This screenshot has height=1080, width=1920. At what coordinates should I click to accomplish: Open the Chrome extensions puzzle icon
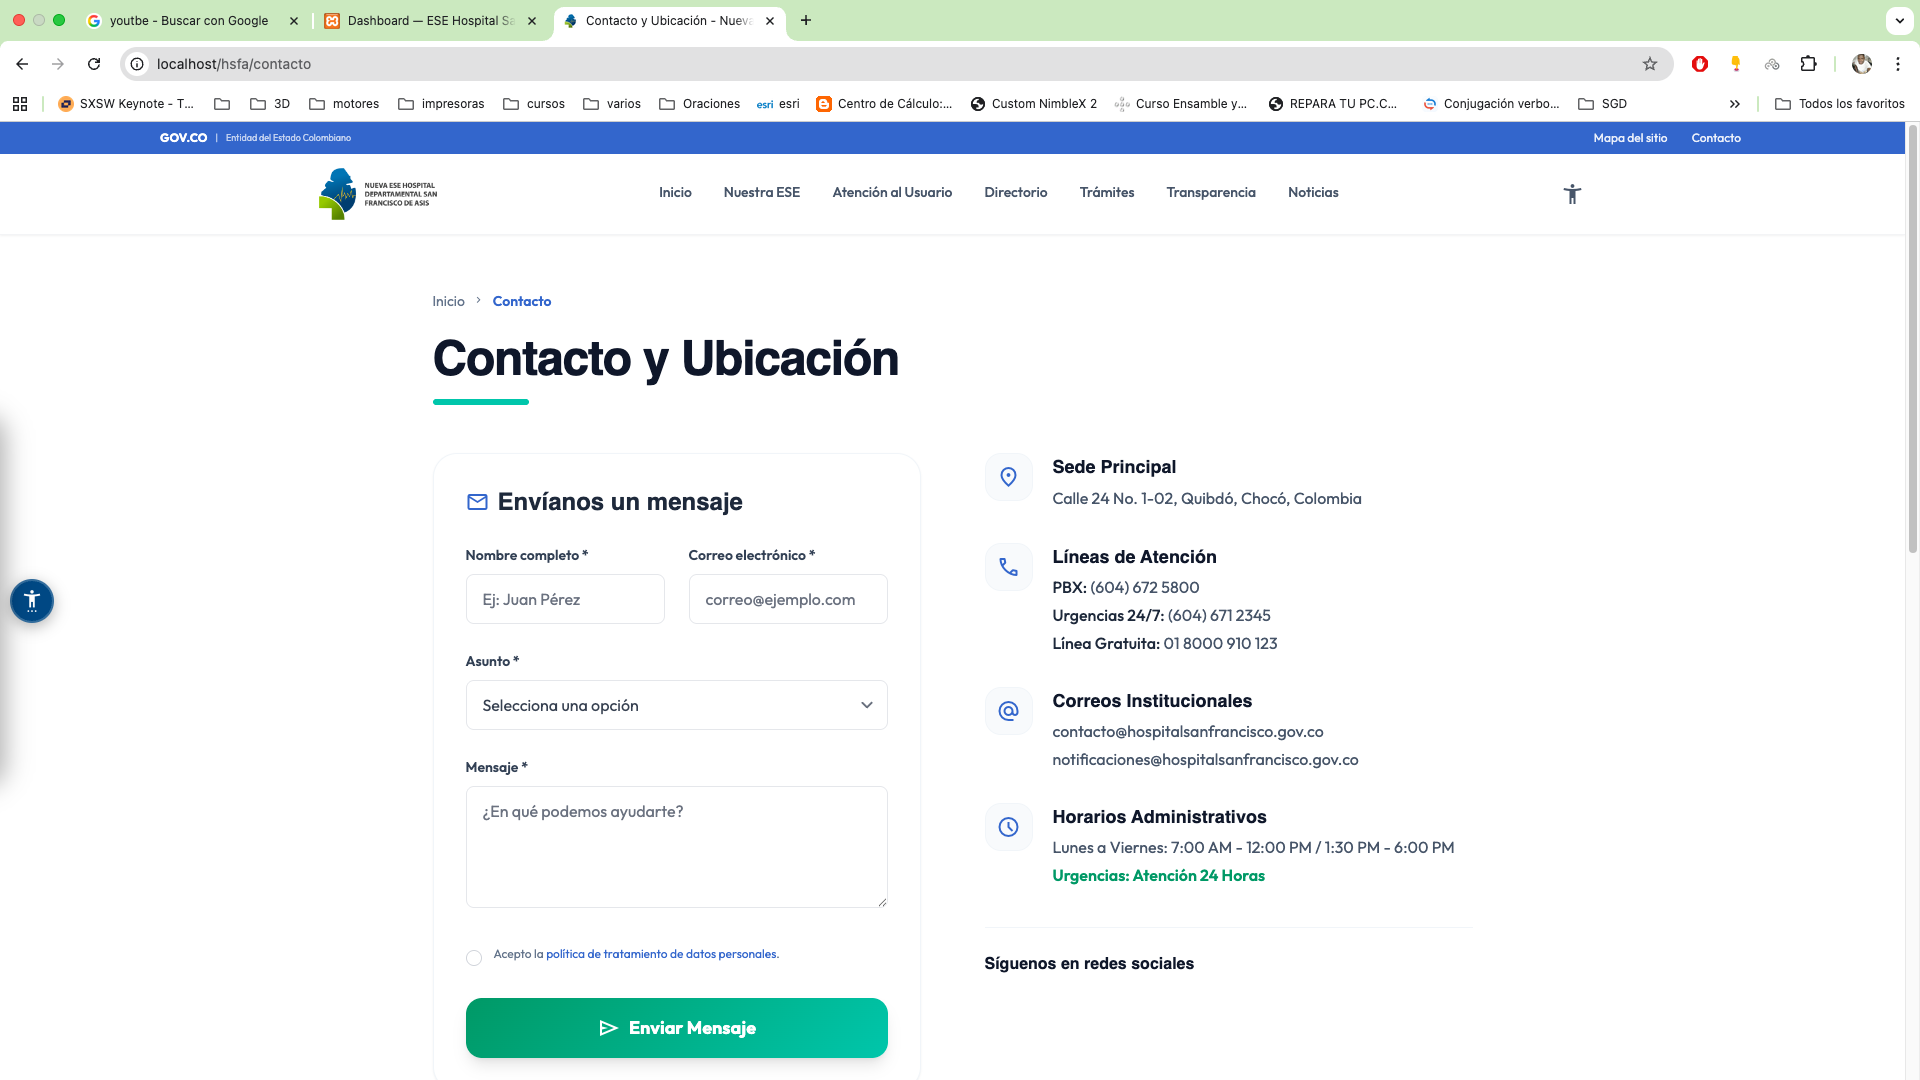point(1808,64)
